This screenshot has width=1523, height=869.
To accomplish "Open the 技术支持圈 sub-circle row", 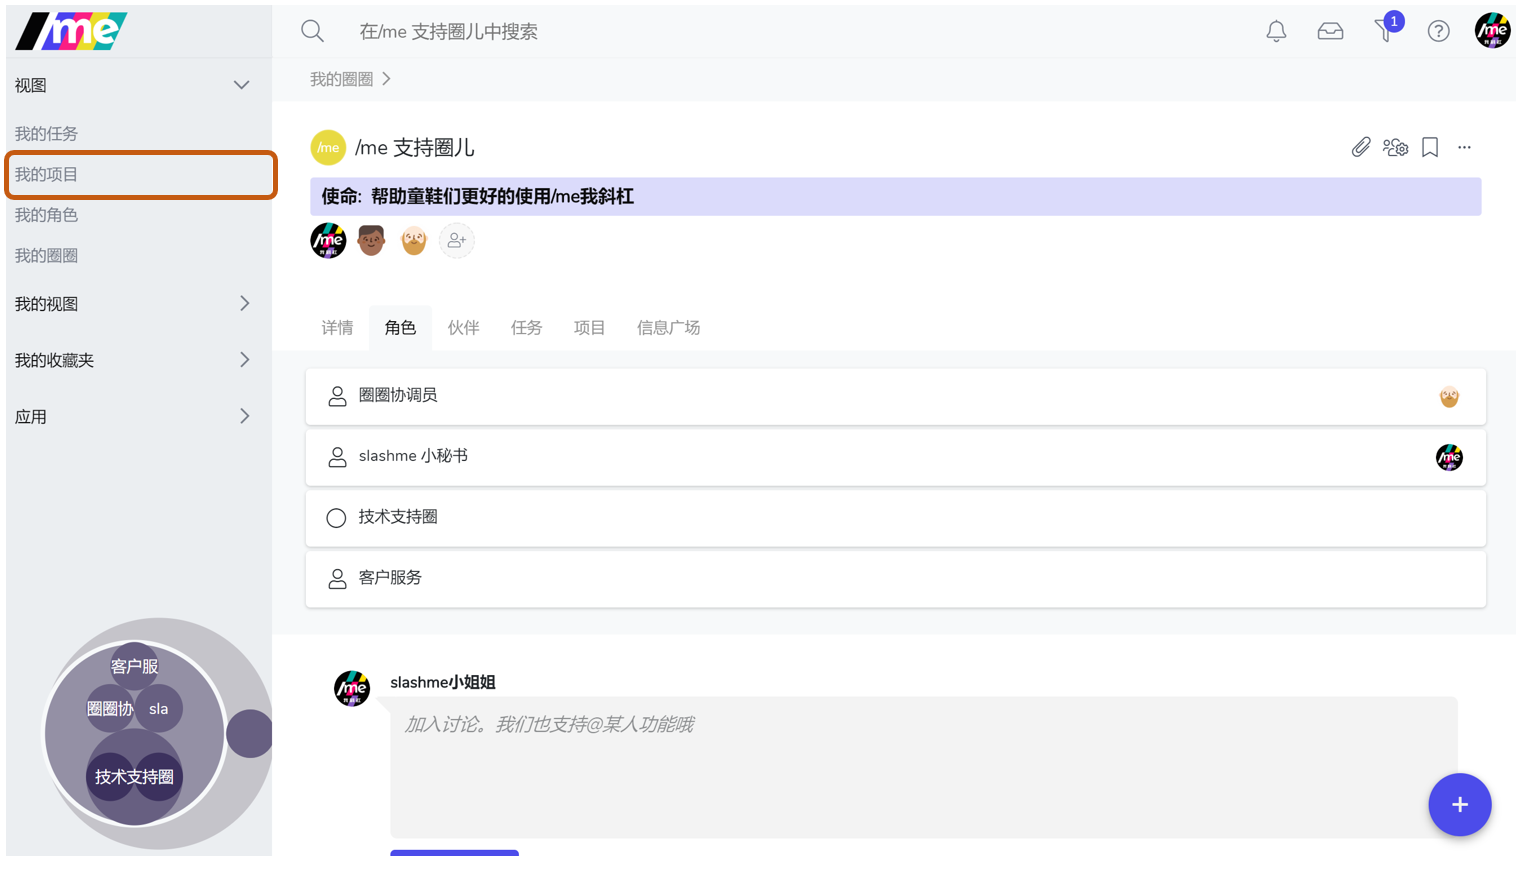I will click(895, 518).
